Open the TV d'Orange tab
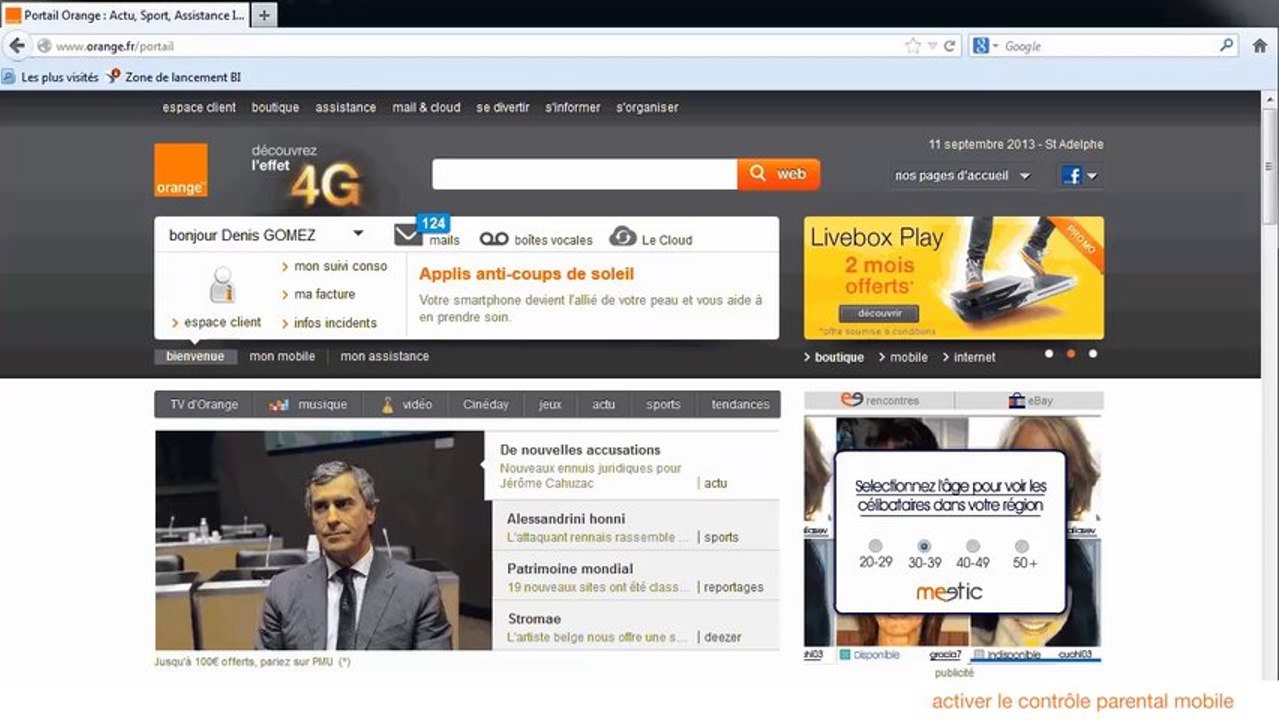This screenshot has width=1279, height=720. (204, 405)
